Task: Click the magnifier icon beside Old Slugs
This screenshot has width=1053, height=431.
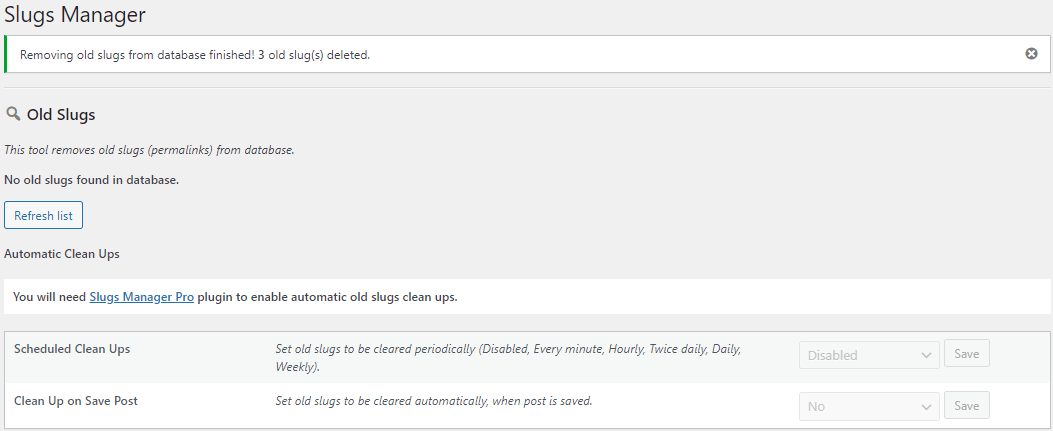Action: pyautogui.click(x=13, y=114)
